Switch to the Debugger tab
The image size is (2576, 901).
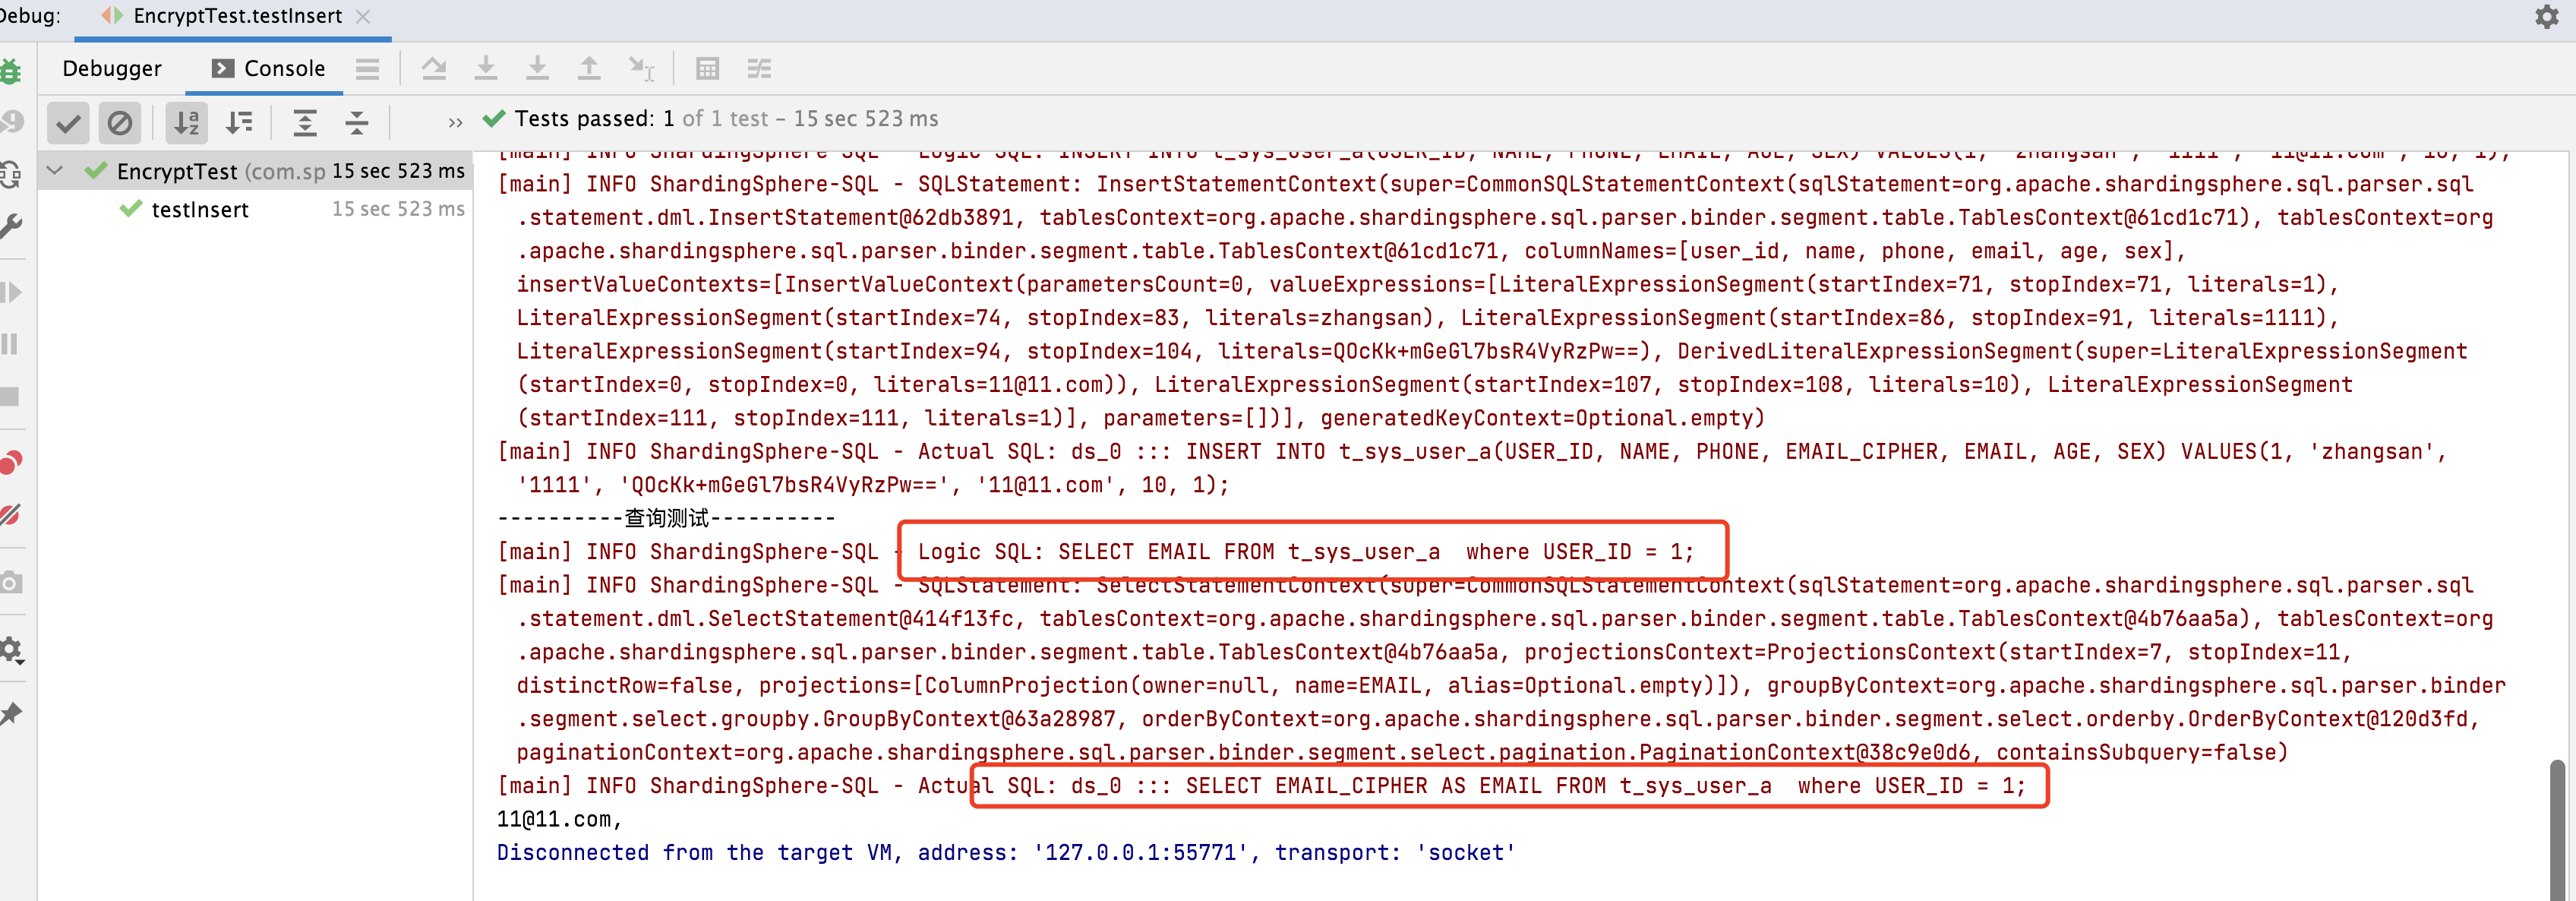point(112,68)
